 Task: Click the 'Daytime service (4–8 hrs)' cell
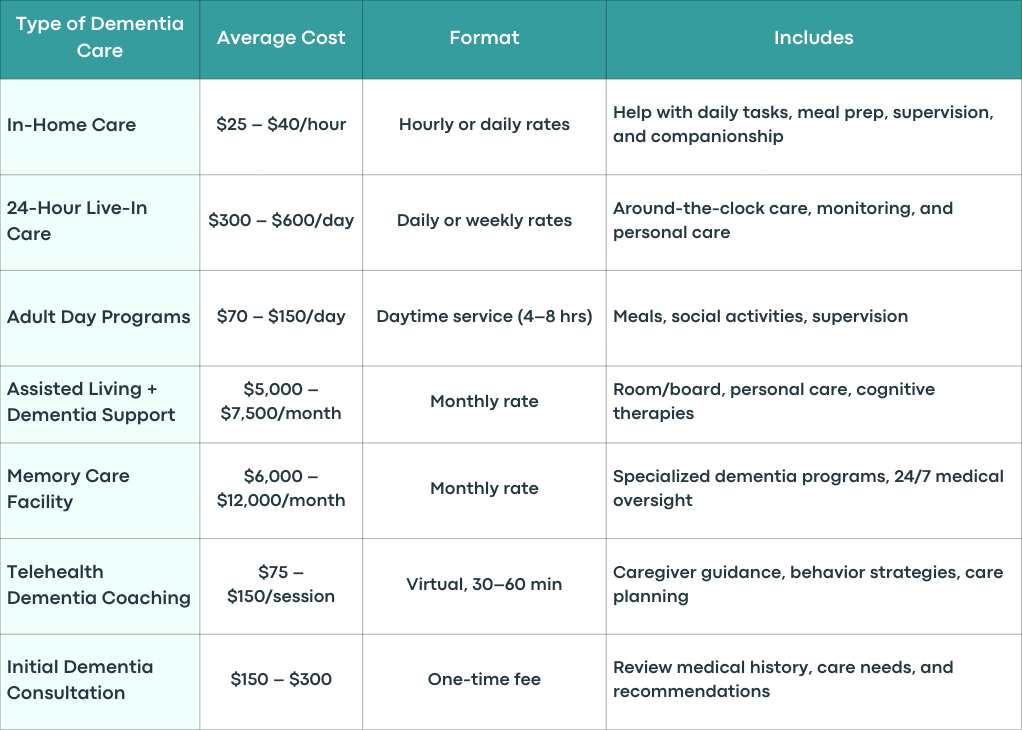[484, 318]
